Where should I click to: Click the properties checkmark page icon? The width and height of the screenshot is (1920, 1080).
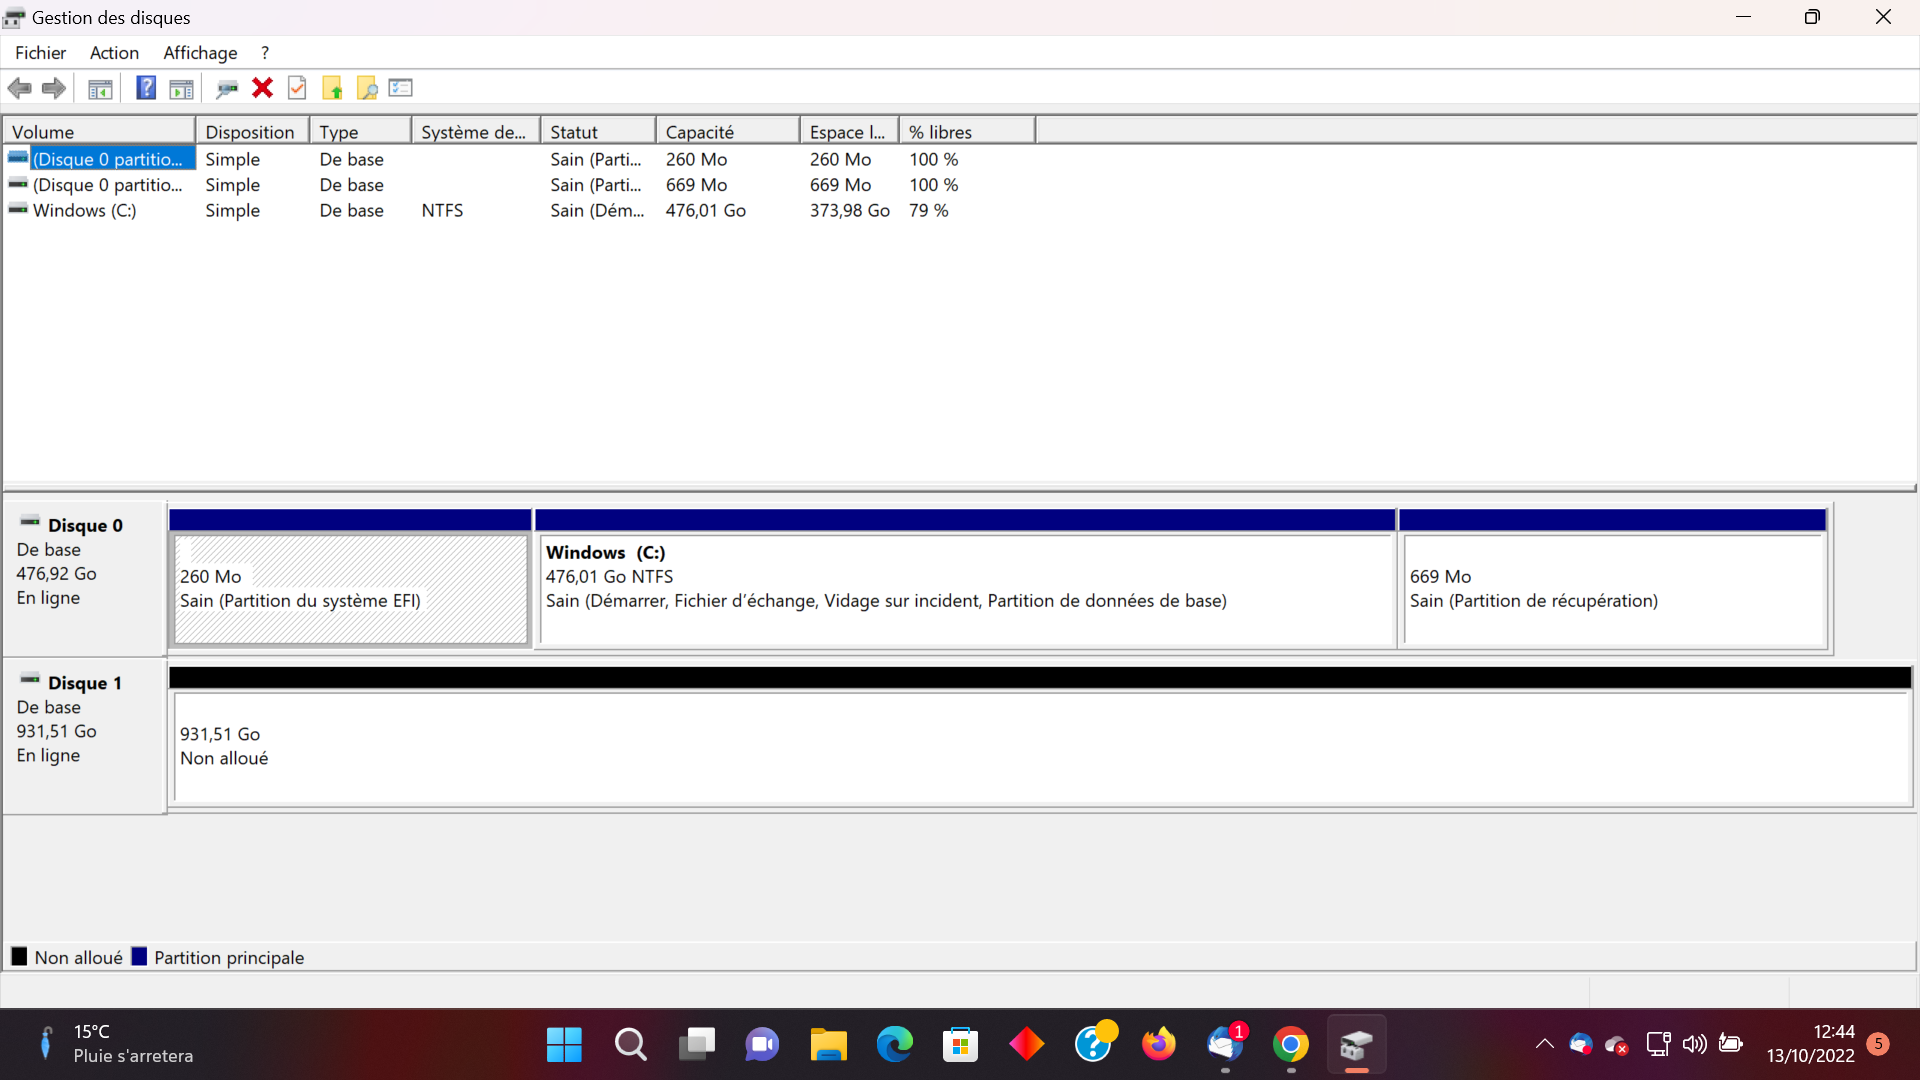click(297, 88)
